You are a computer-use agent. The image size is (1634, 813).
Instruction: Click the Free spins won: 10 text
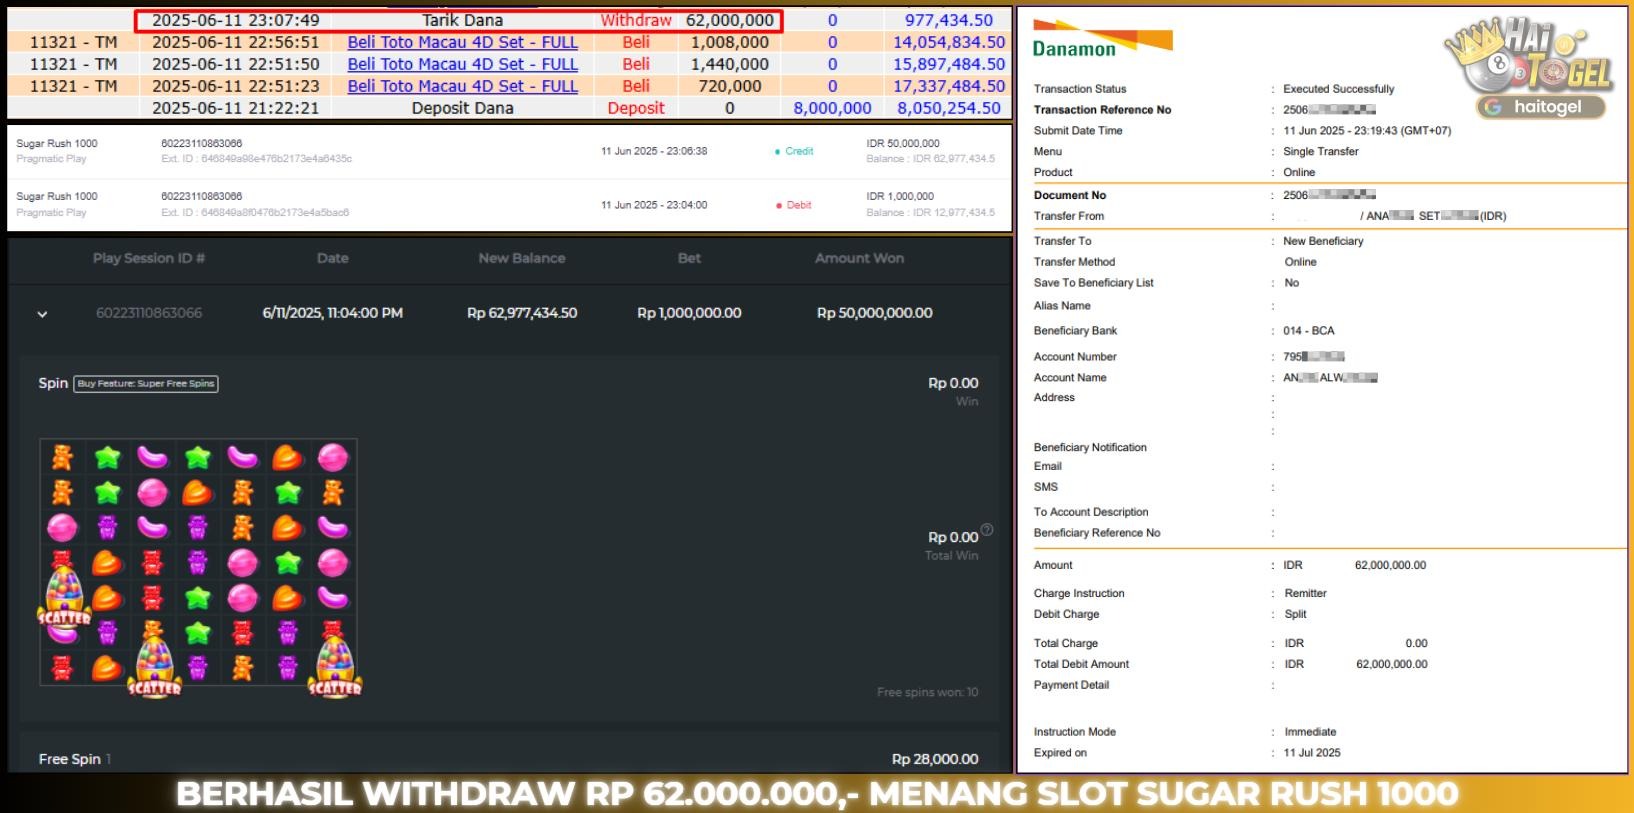click(928, 692)
